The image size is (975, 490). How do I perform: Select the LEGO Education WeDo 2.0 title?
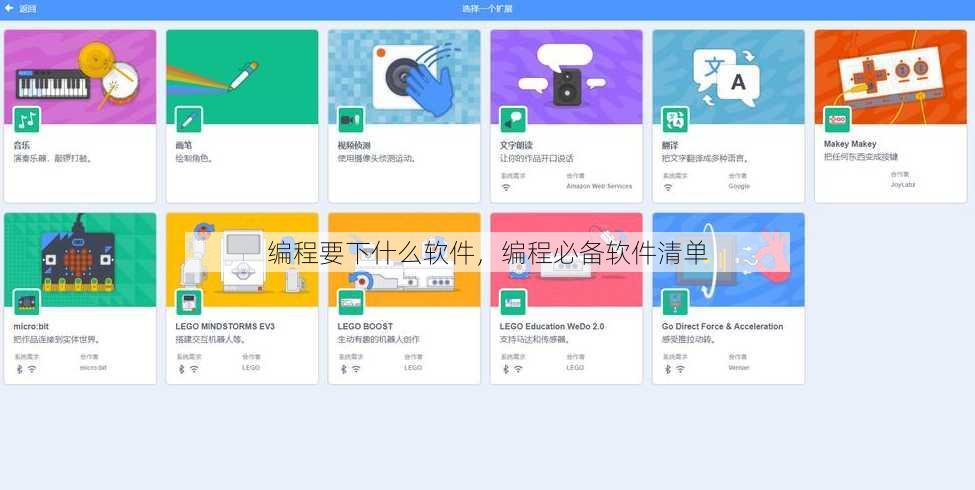pyautogui.click(x=552, y=326)
